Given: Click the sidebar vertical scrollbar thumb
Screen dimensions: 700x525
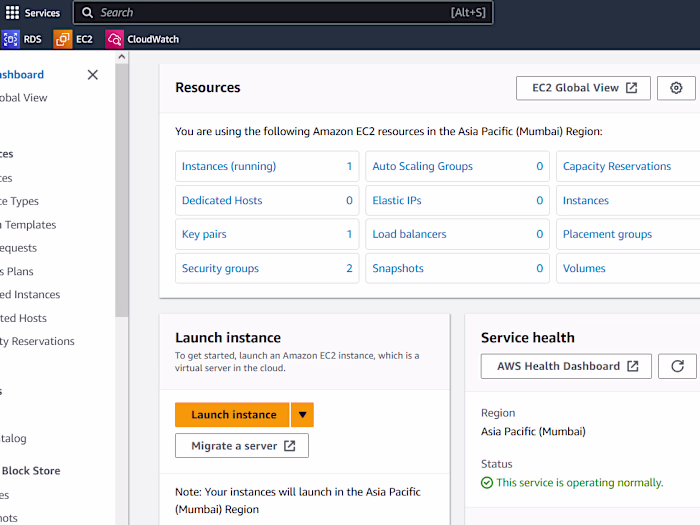Looking at the screenshot, I should [121, 190].
